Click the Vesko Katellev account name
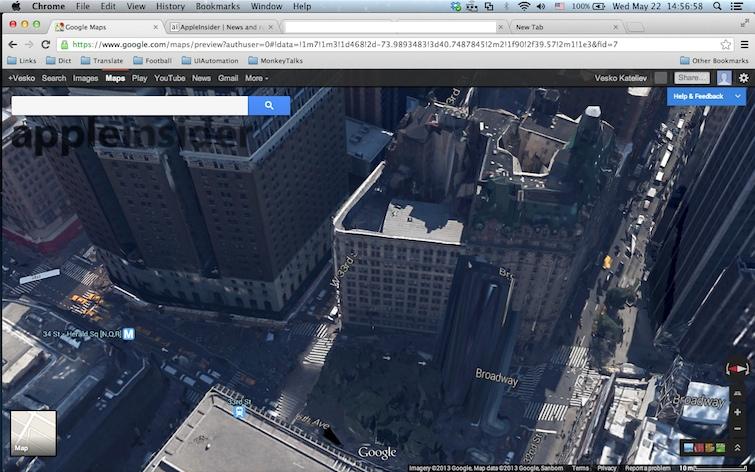 point(621,78)
